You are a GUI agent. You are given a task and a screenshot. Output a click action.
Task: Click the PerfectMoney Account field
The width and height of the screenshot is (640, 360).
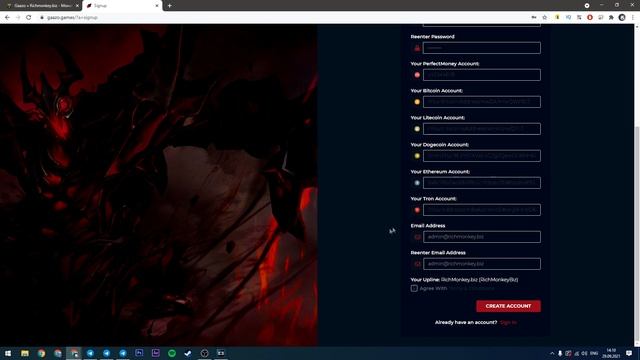click(482, 75)
